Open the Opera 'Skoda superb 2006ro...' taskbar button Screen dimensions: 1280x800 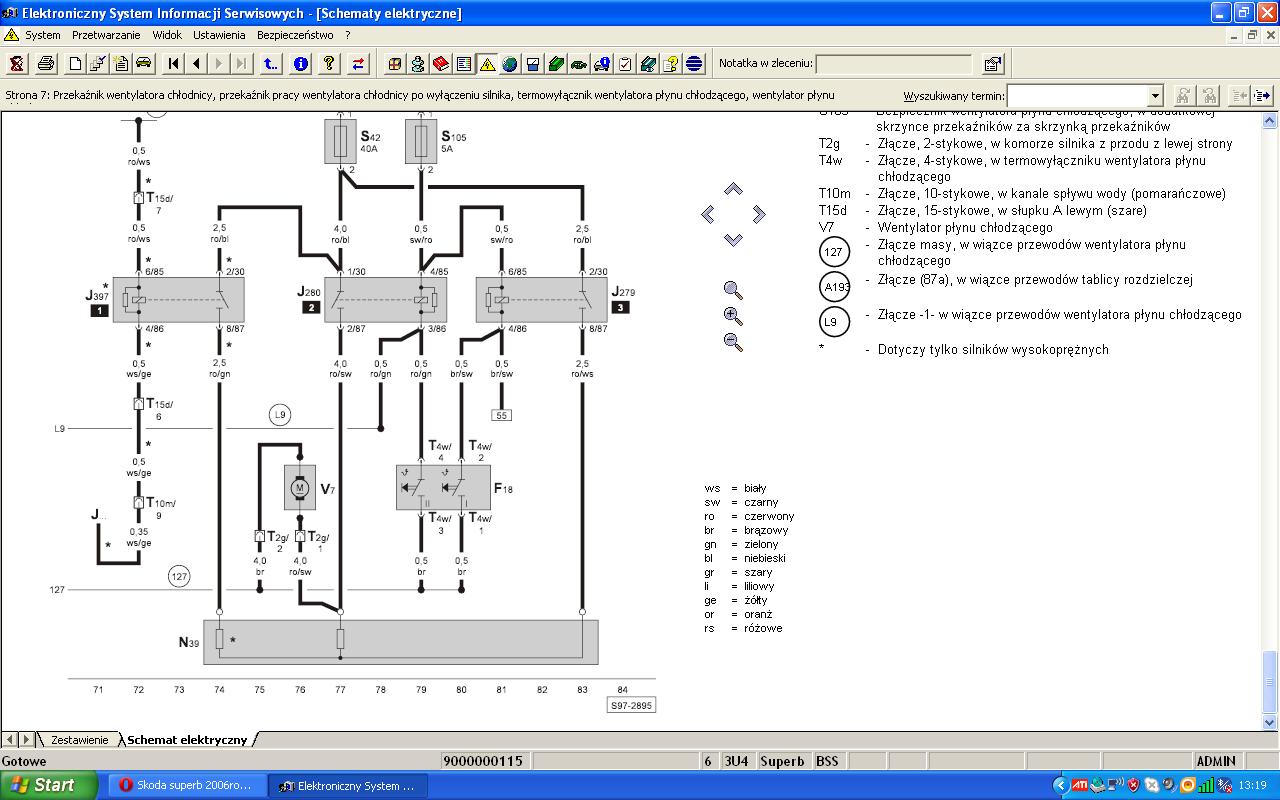click(x=186, y=786)
